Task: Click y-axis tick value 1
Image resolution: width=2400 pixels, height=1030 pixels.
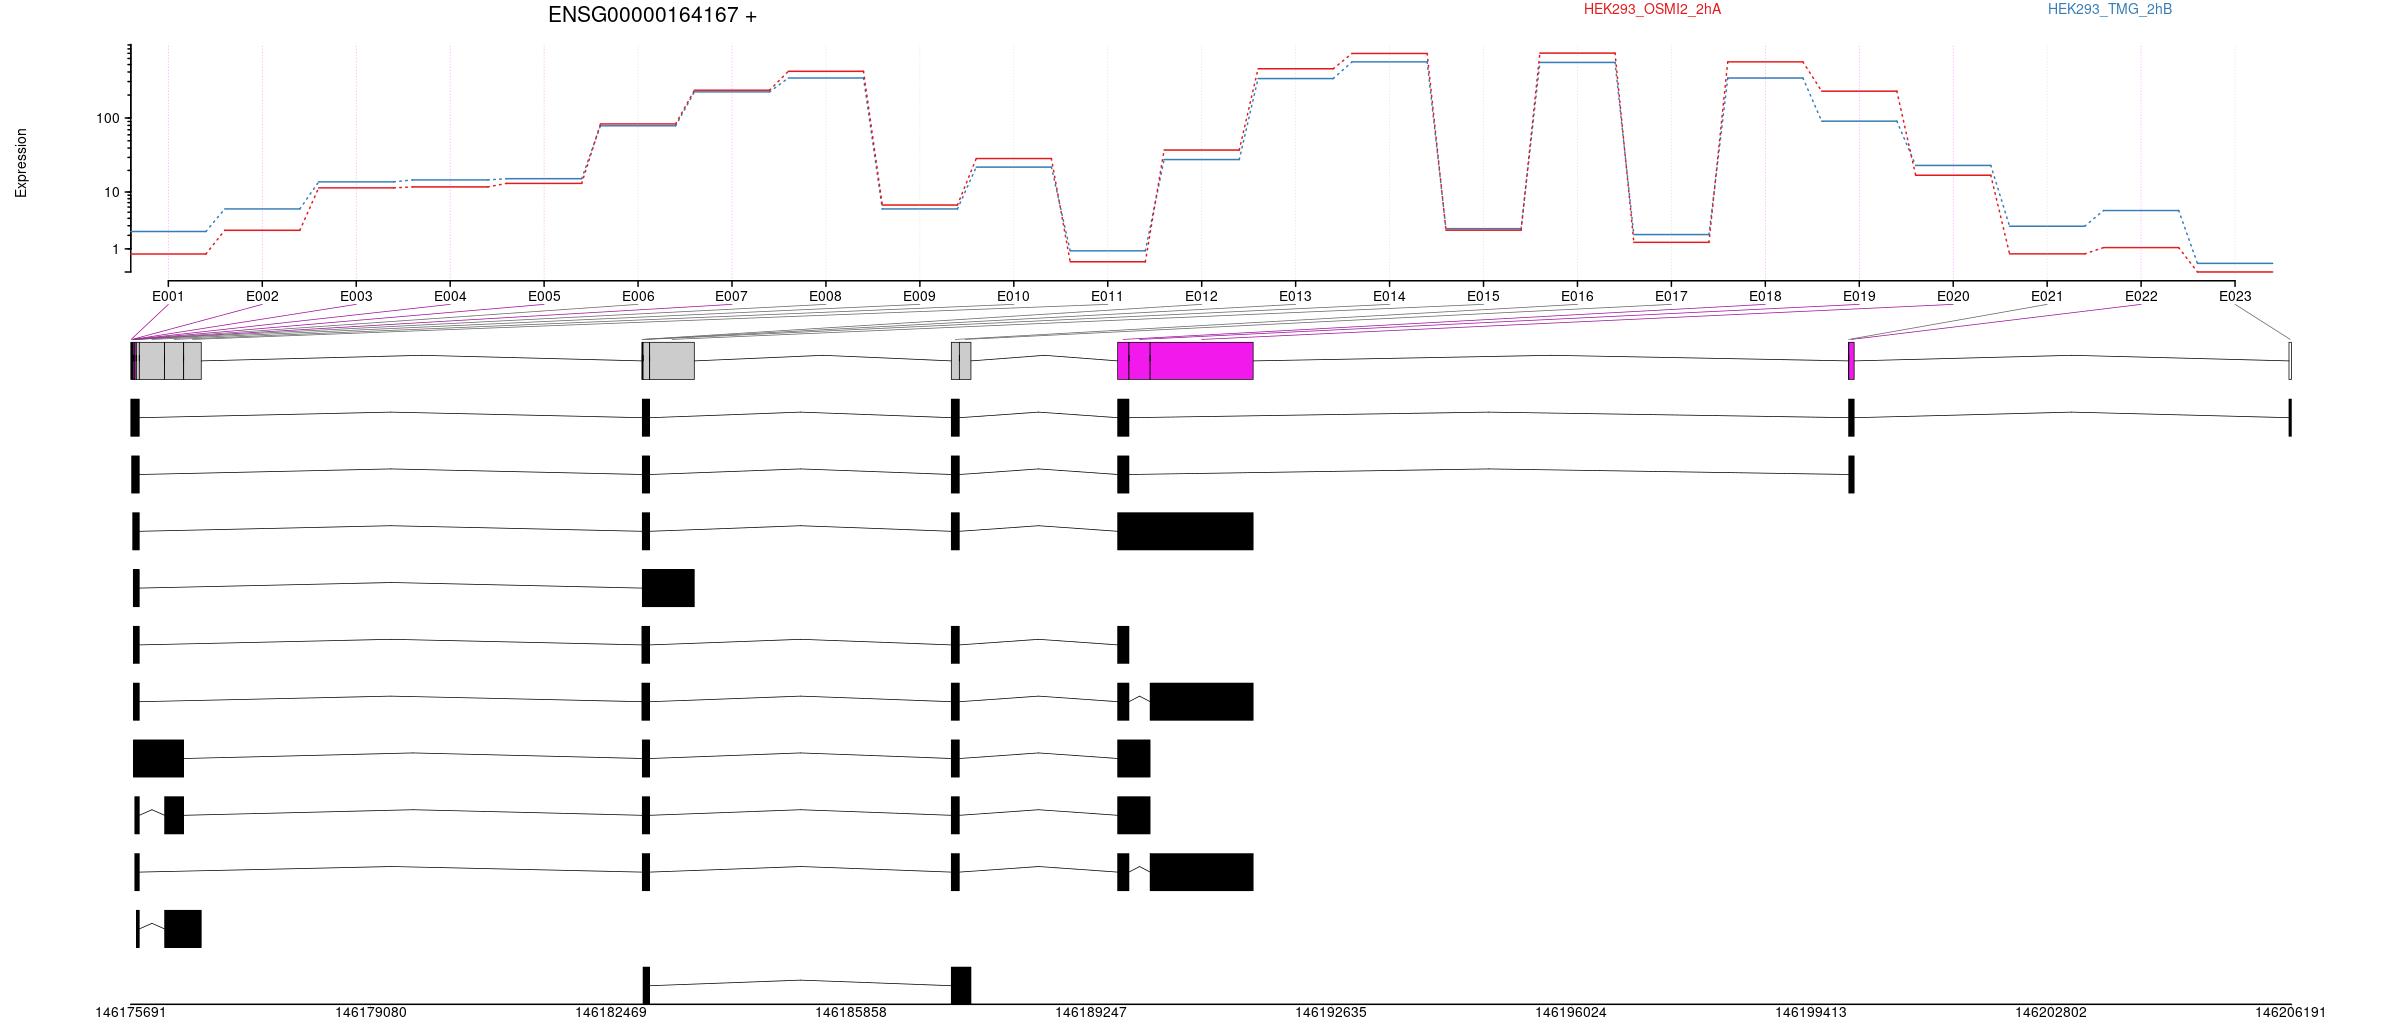Action: tap(115, 249)
